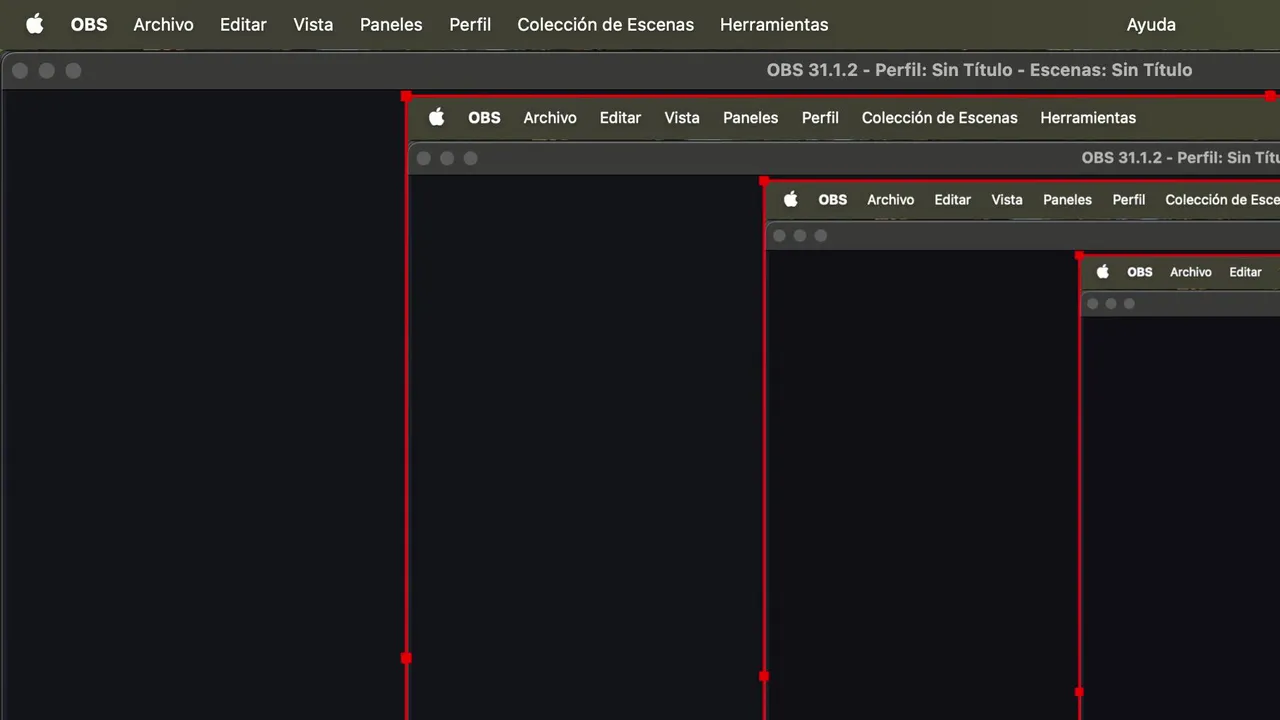Image resolution: width=1280 pixels, height=720 pixels.
Task: Select the top-left red handle of the smallest nested box
Action: (1079, 257)
